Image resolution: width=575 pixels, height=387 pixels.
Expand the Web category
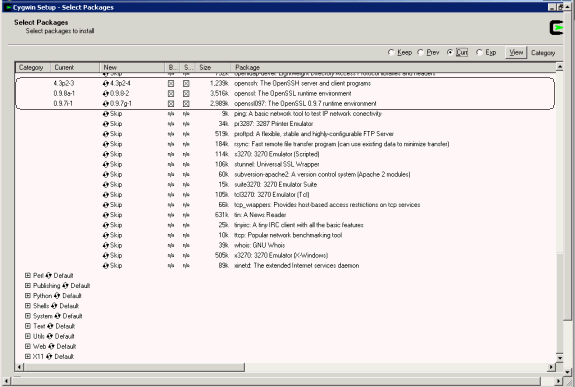coord(28,346)
